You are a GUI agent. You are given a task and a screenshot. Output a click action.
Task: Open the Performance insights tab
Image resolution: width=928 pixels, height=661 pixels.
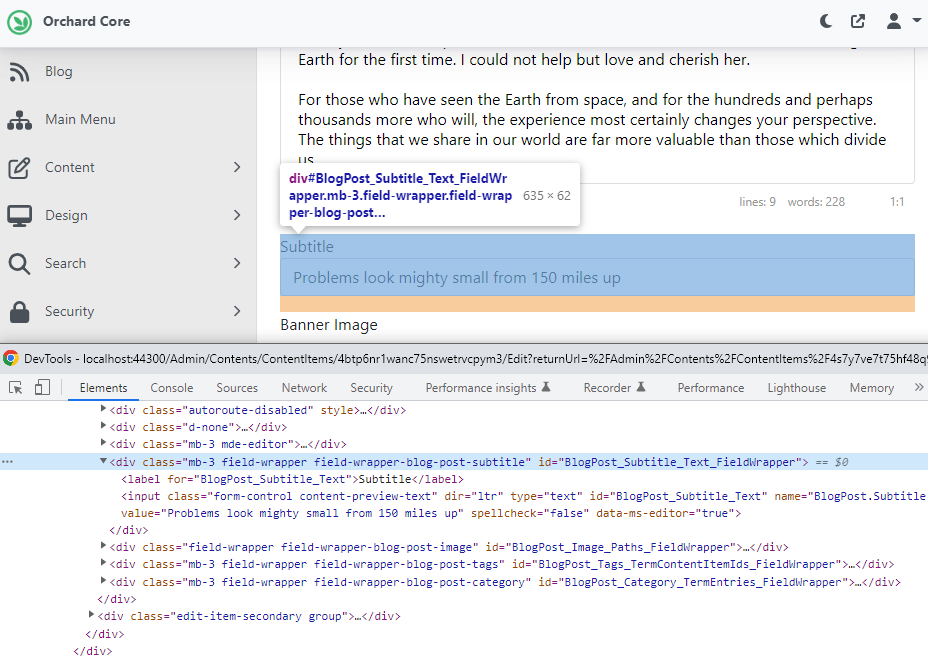click(x=488, y=388)
